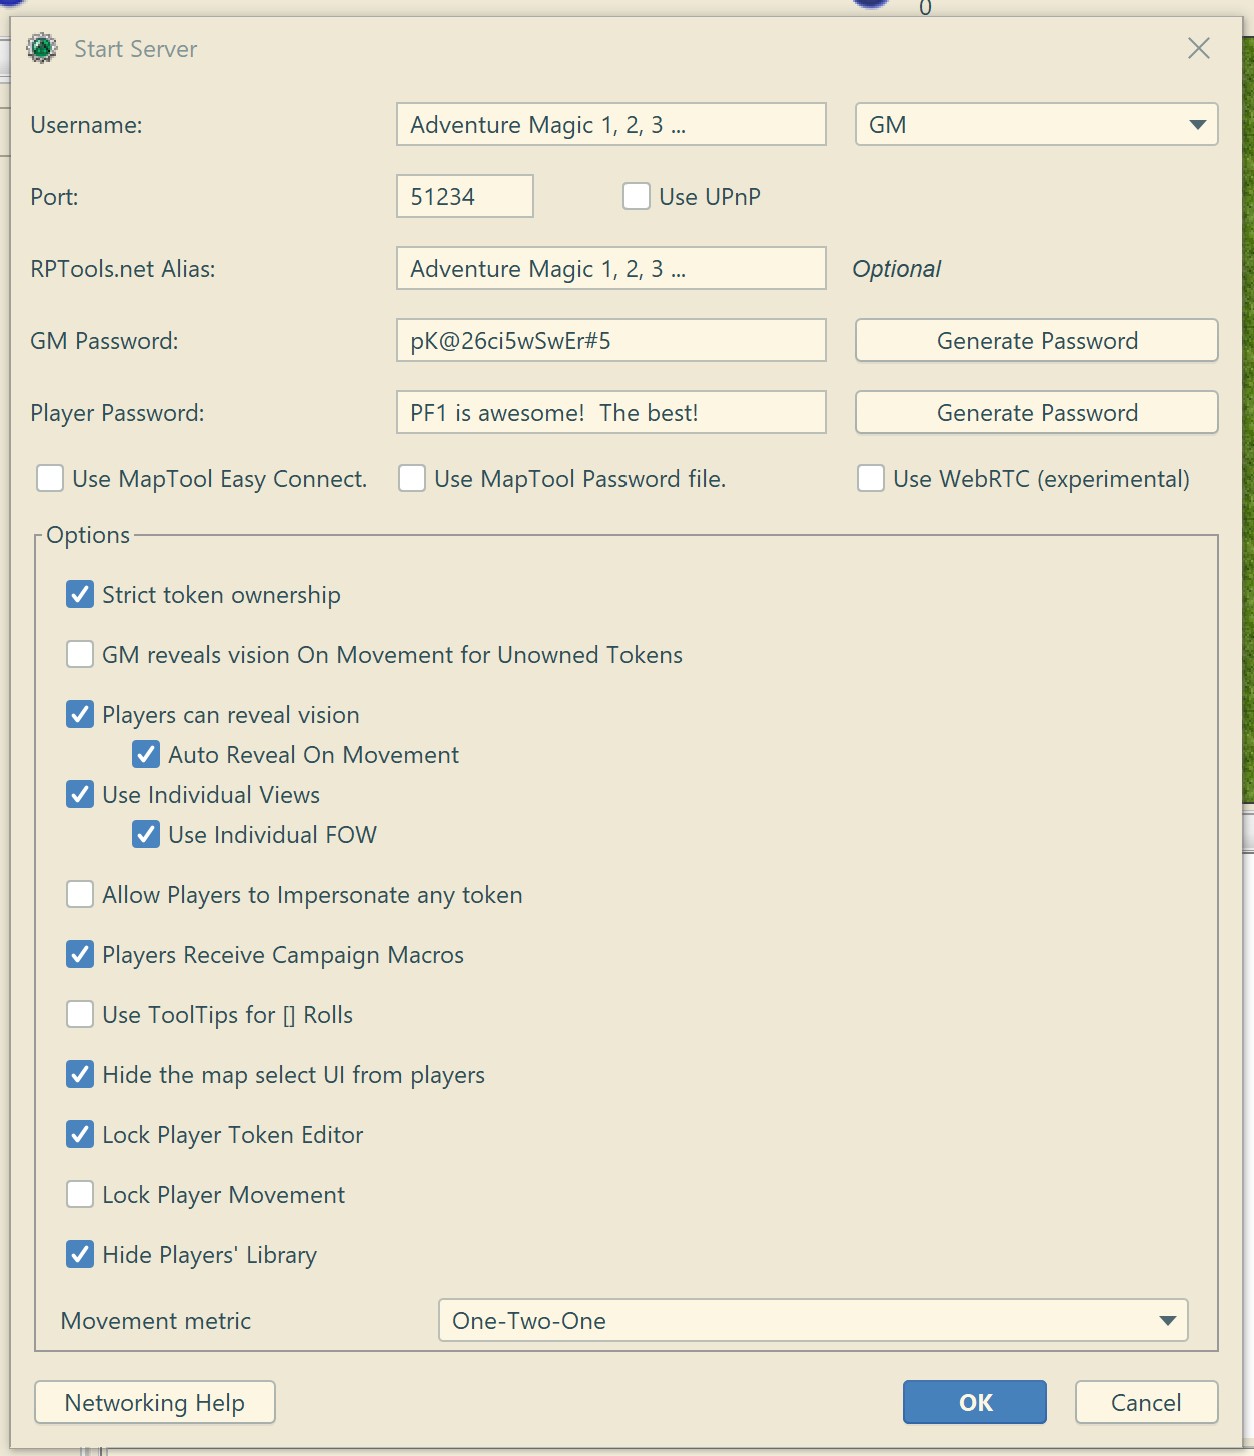Viewport: 1254px width, 1456px height.
Task: Enable Use MapTool Easy Connect
Action: 50,478
